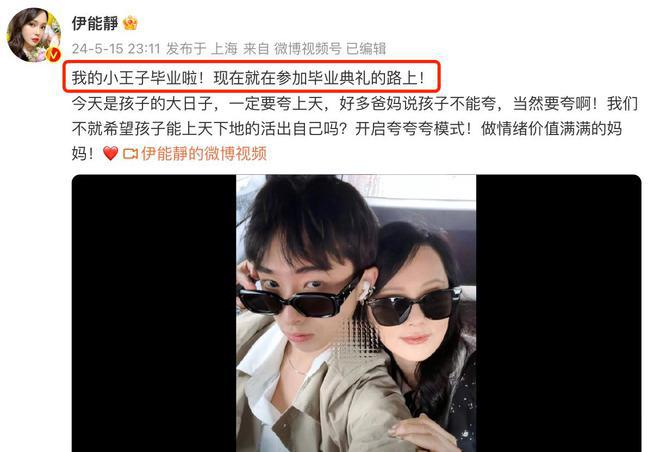The width and height of the screenshot is (660, 452).
Task: Open the 微博视频号 source link
Action: 308,49
